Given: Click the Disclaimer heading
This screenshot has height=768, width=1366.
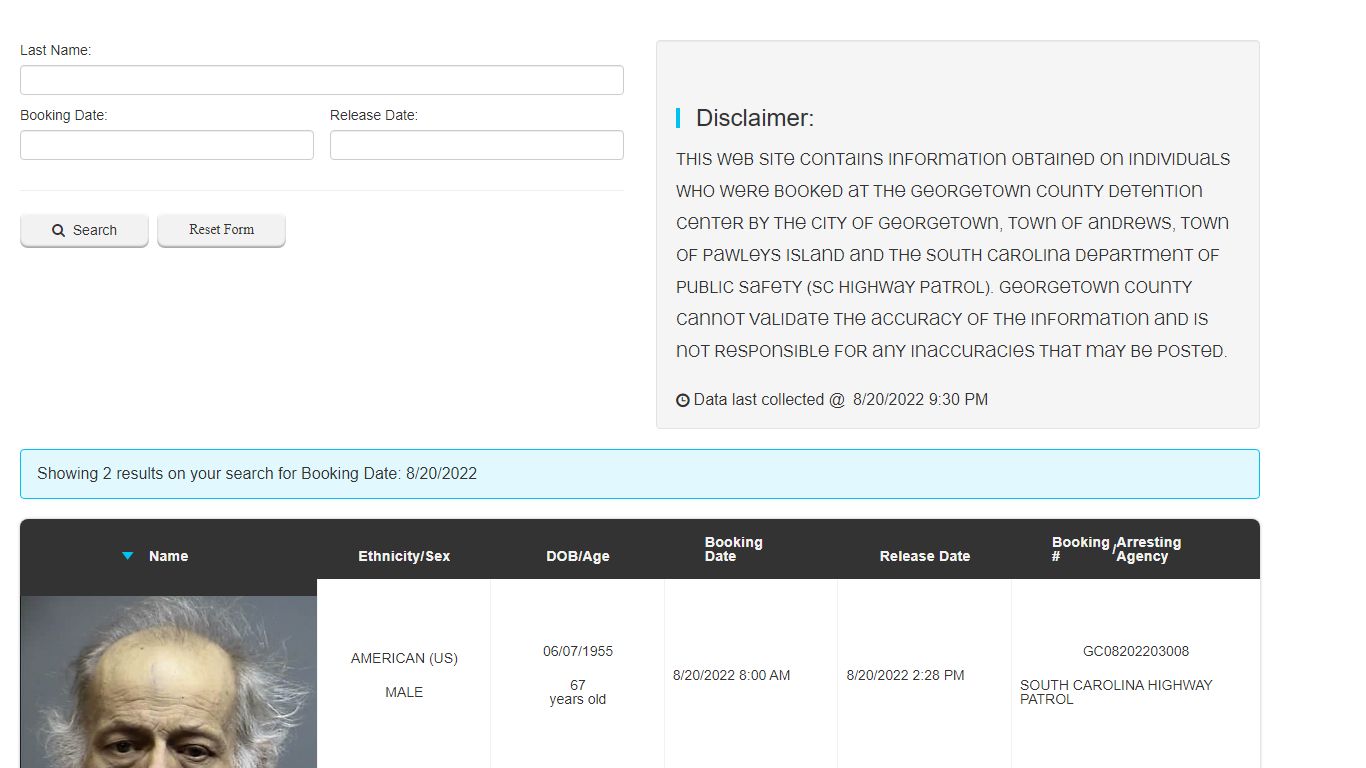Looking at the screenshot, I should point(754,118).
